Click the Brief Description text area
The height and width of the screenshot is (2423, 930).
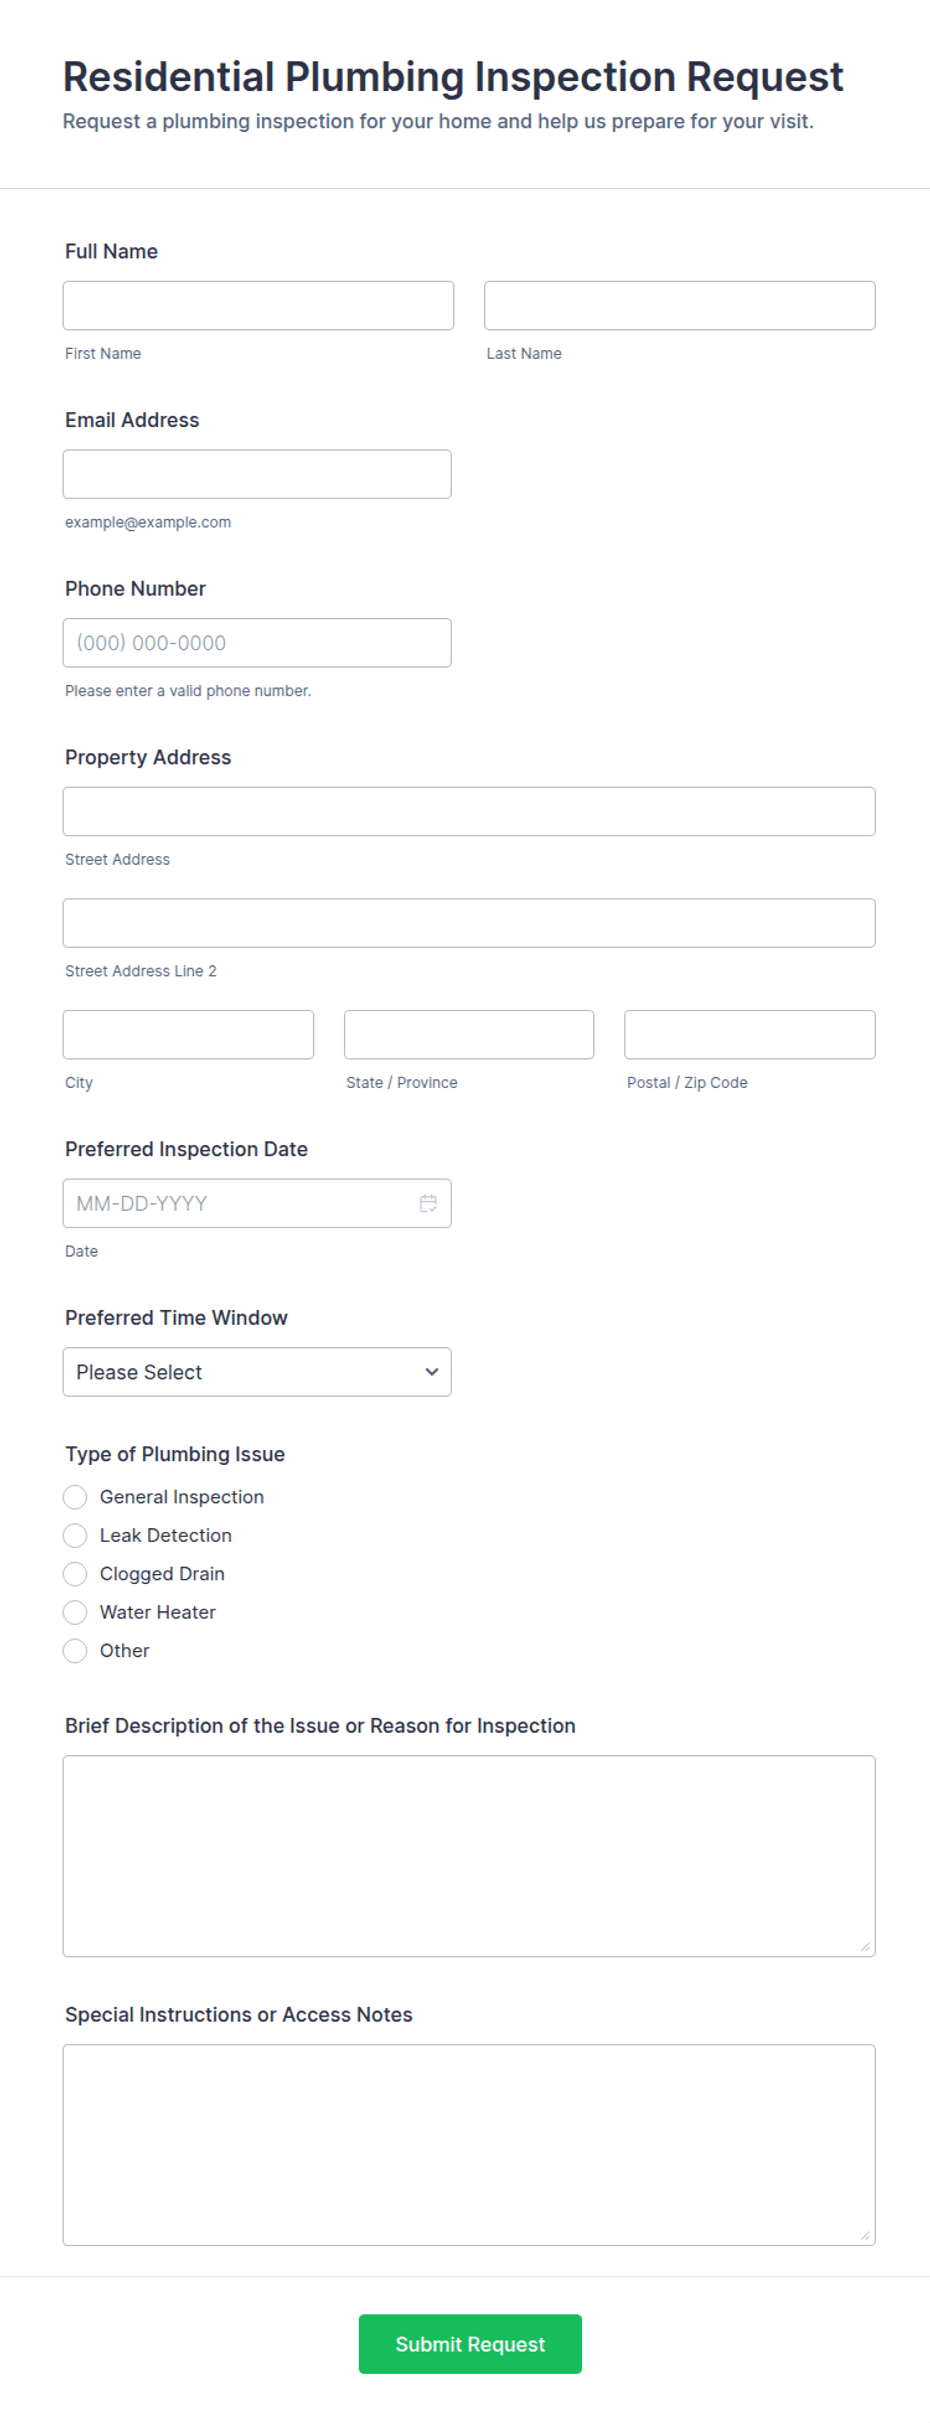point(469,1856)
